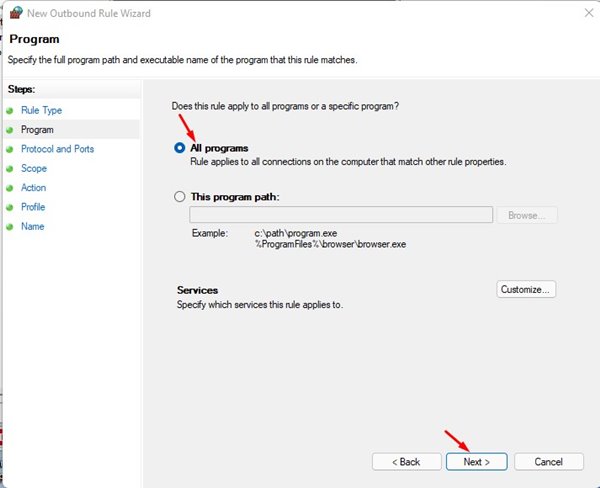This screenshot has width=600, height=488.
Task: Click the green bullet next to Name step
Action: pos(10,227)
